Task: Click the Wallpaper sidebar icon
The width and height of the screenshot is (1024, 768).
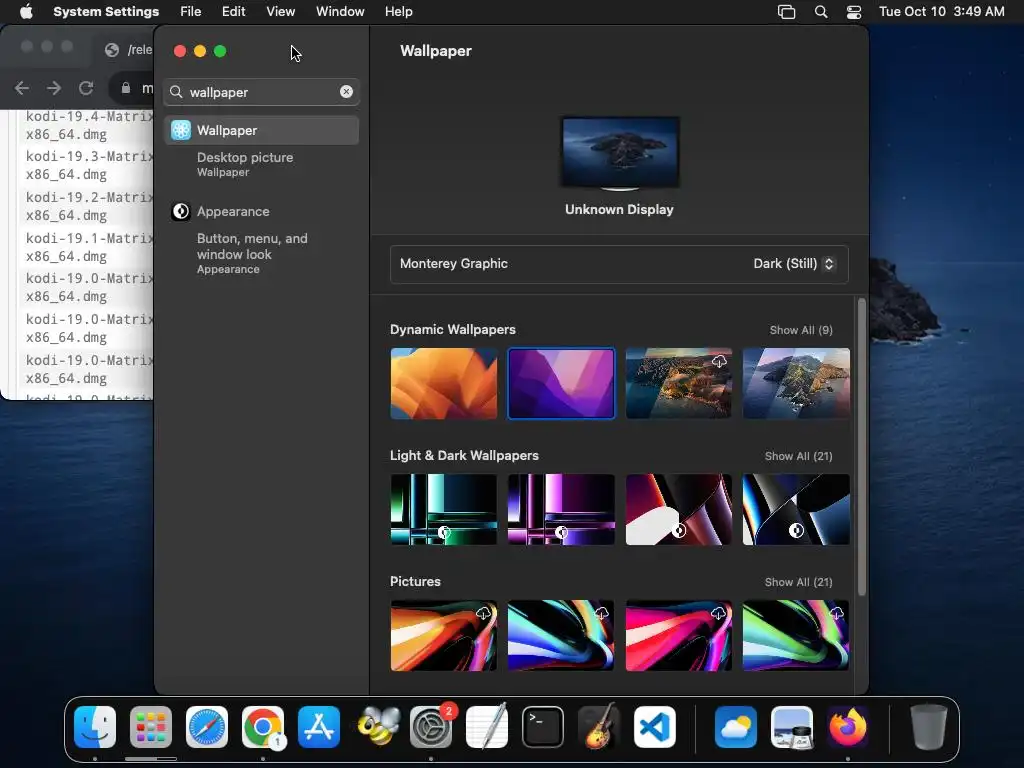Action: (181, 130)
